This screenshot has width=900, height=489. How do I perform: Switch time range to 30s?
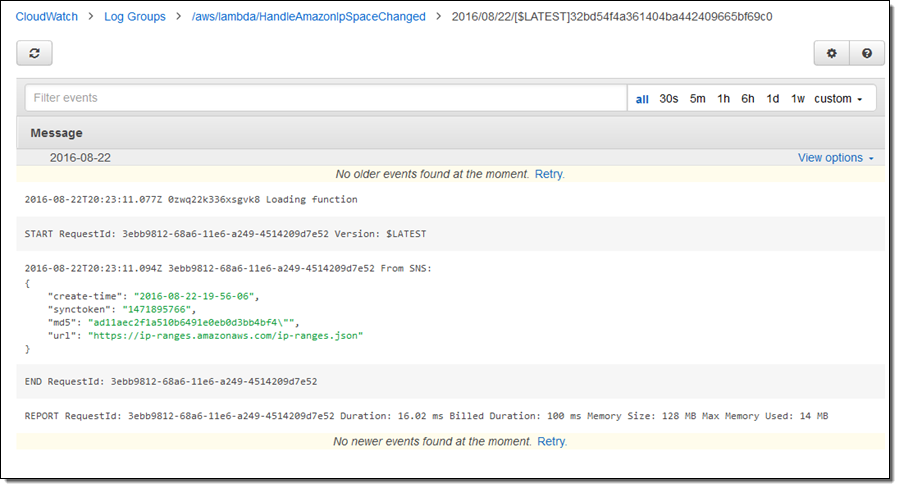click(x=668, y=99)
